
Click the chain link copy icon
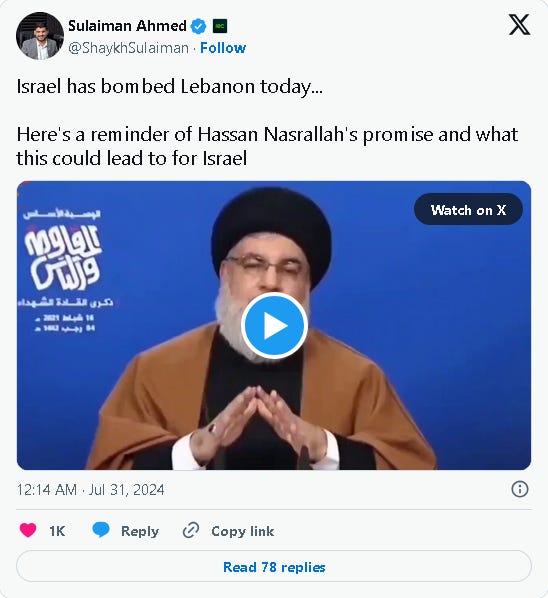click(x=191, y=530)
